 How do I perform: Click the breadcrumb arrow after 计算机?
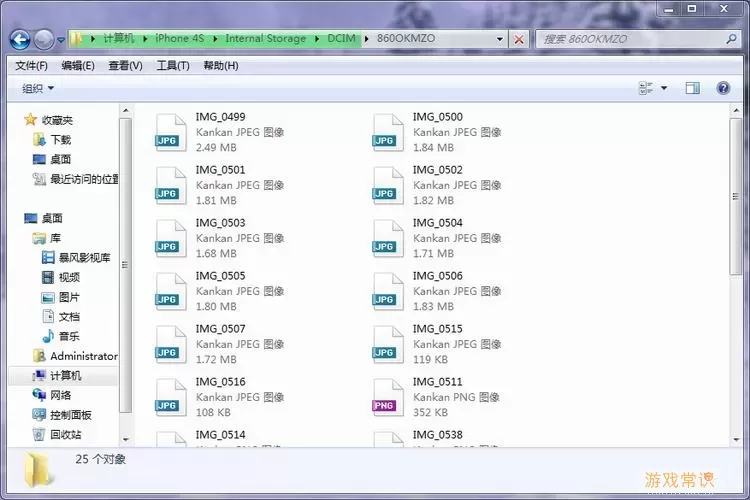click(145, 39)
